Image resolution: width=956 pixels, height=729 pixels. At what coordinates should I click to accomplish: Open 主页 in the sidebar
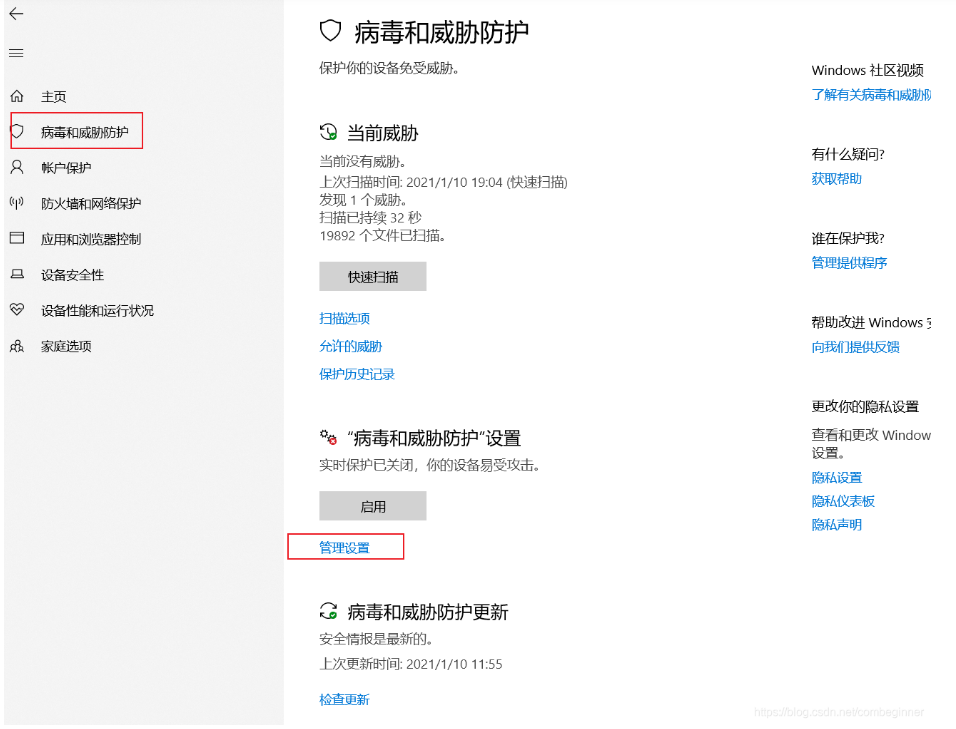point(54,96)
